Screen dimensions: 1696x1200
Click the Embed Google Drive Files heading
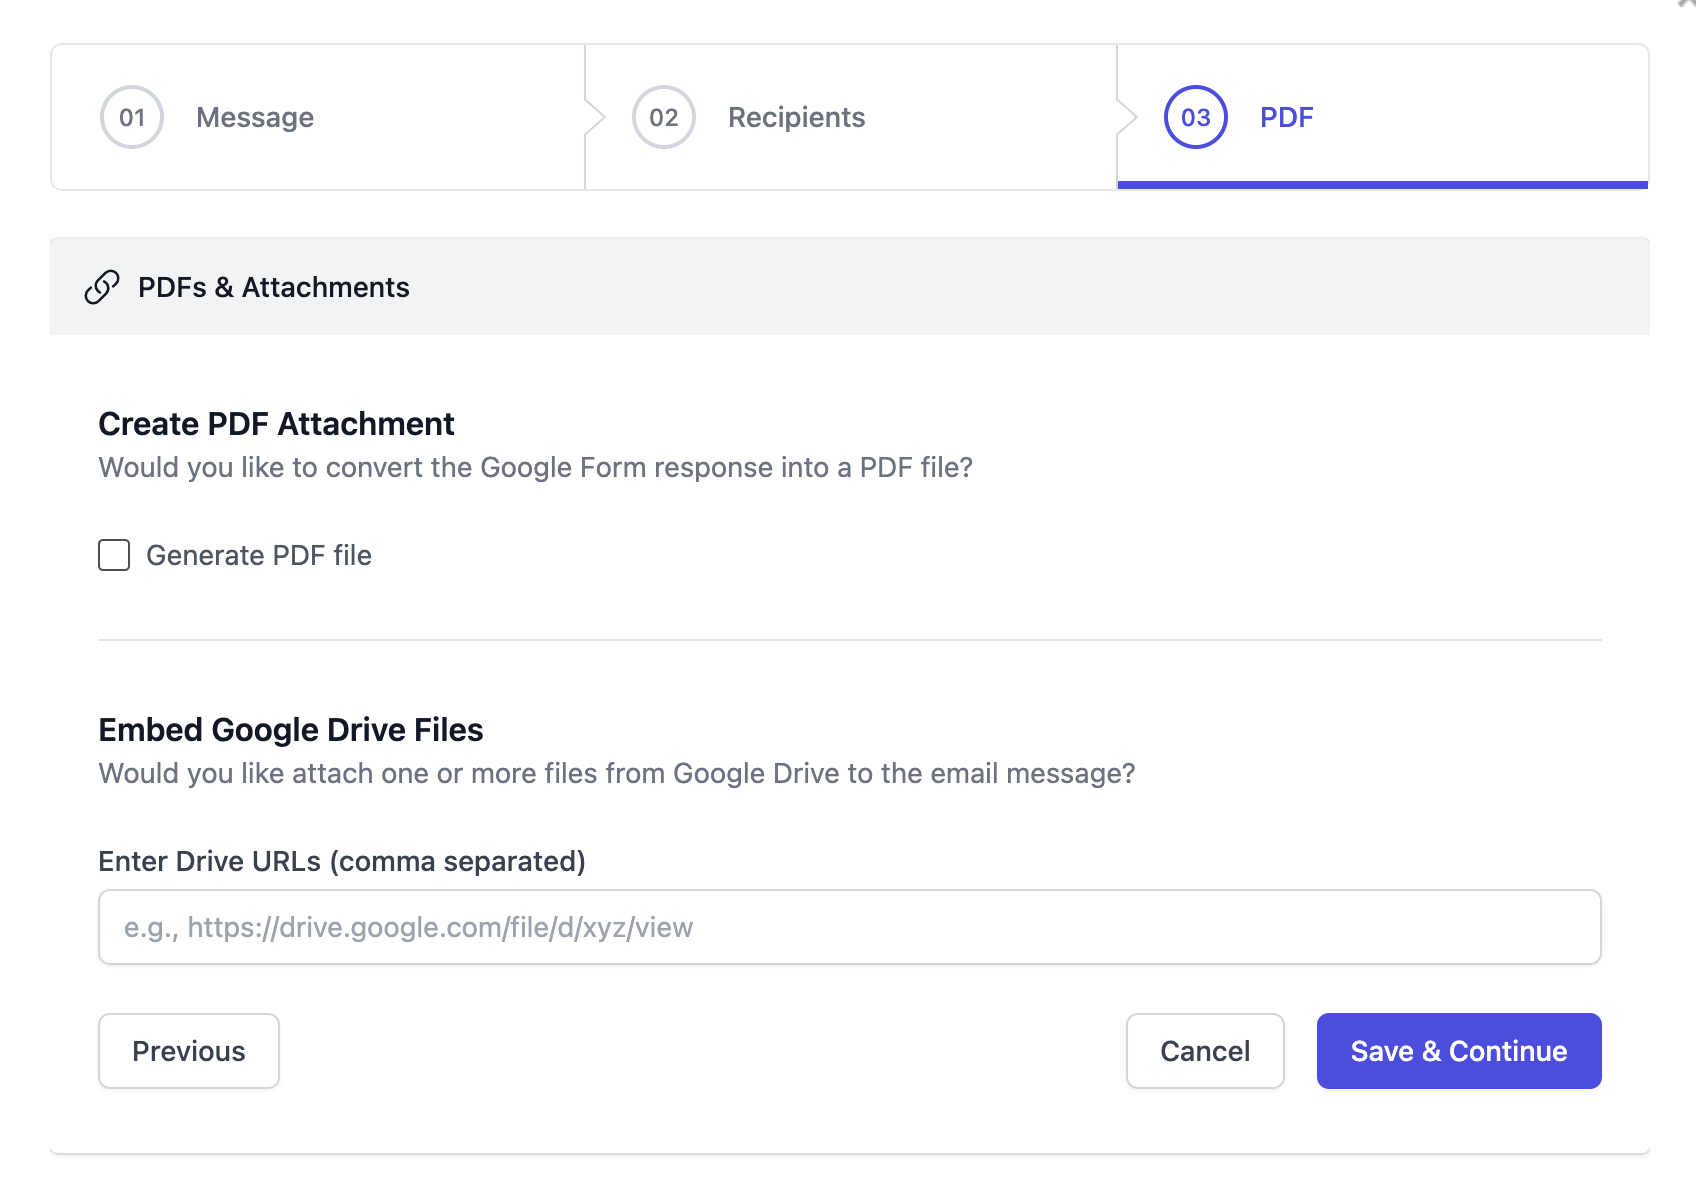pyautogui.click(x=290, y=729)
